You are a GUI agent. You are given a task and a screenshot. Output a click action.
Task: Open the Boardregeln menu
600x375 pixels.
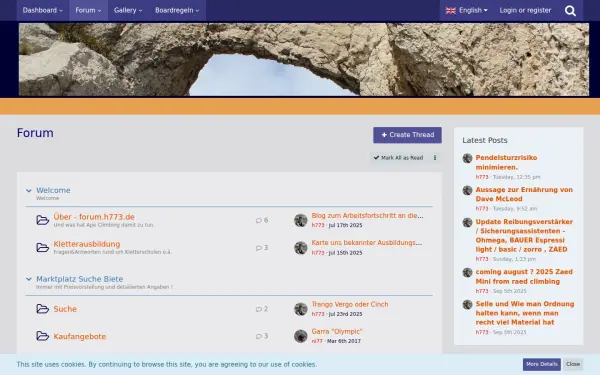[177, 10]
